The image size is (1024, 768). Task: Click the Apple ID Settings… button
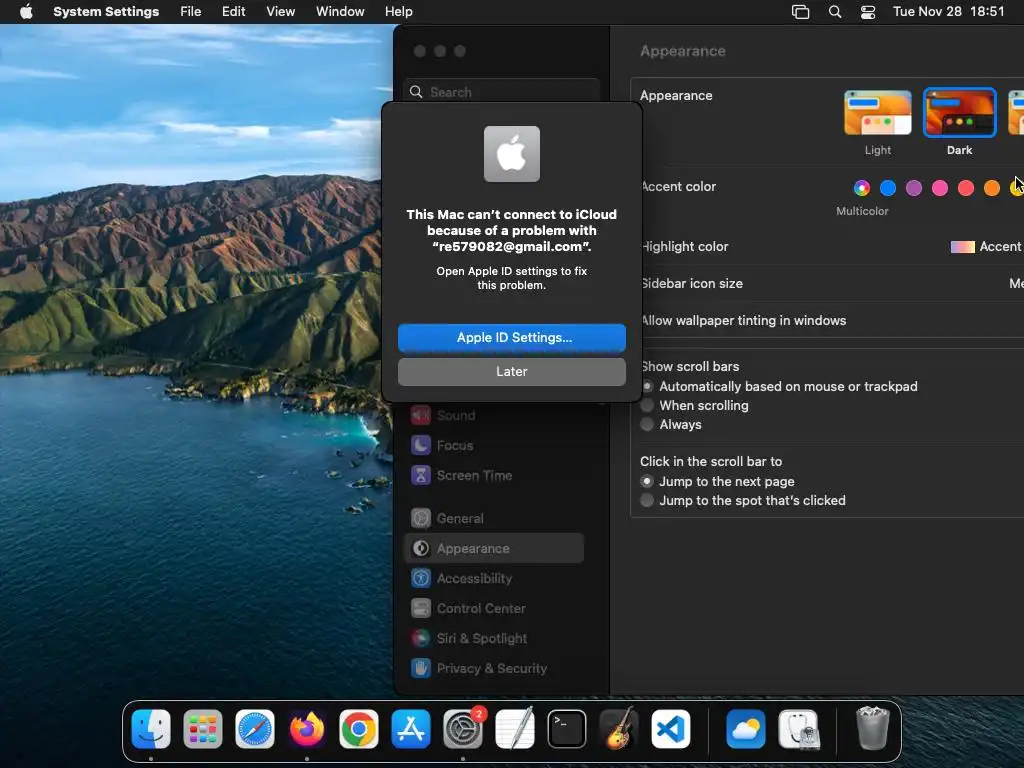coord(511,338)
